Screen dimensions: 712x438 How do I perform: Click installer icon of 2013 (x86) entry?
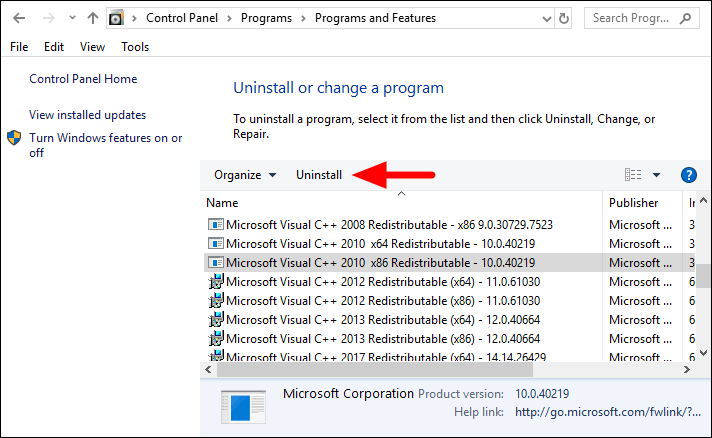[x=216, y=339]
